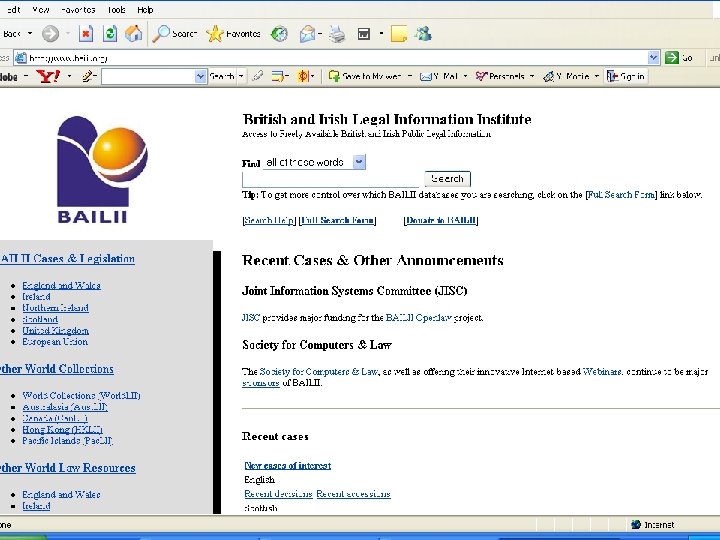The width and height of the screenshot is (720, 540).
Task: Open the Search pane magnifier icon
Action: click(161, 34)
